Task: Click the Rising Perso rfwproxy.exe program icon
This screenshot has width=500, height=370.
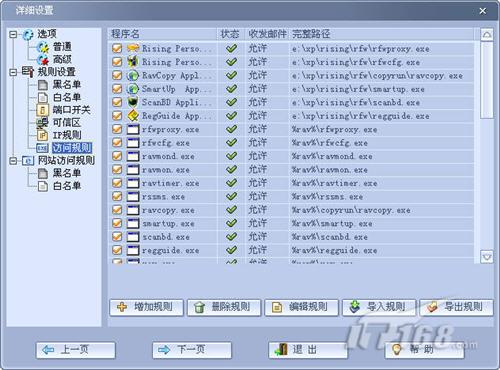Action: (x=133, y=48)
